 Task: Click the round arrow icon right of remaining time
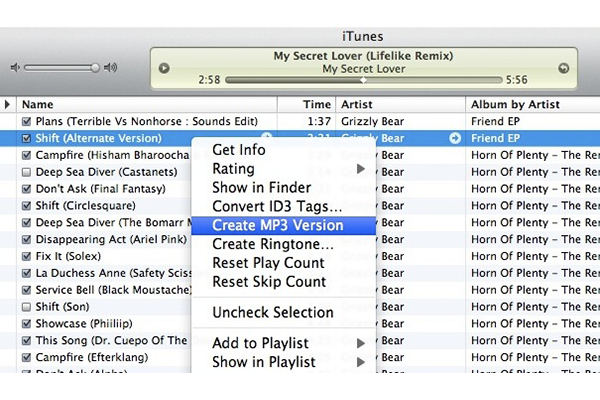563,69
